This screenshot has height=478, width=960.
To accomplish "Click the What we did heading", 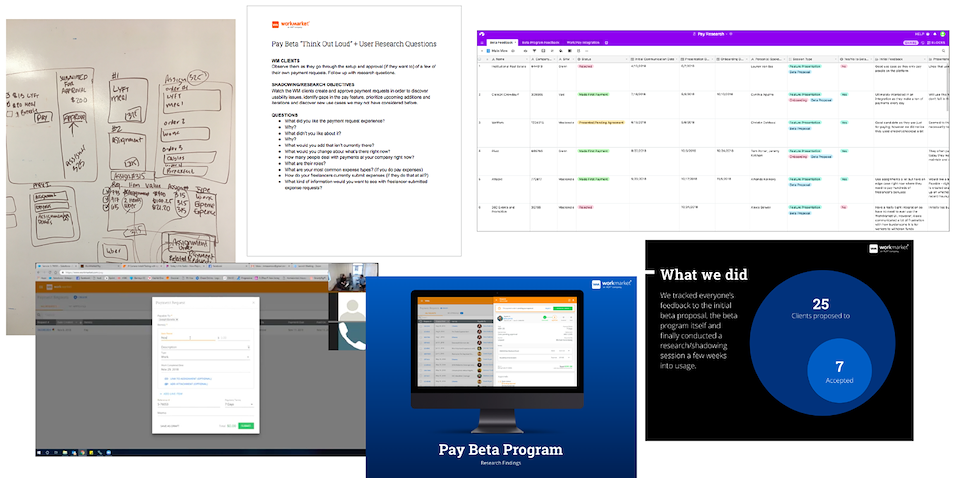I will pos(703,275).
